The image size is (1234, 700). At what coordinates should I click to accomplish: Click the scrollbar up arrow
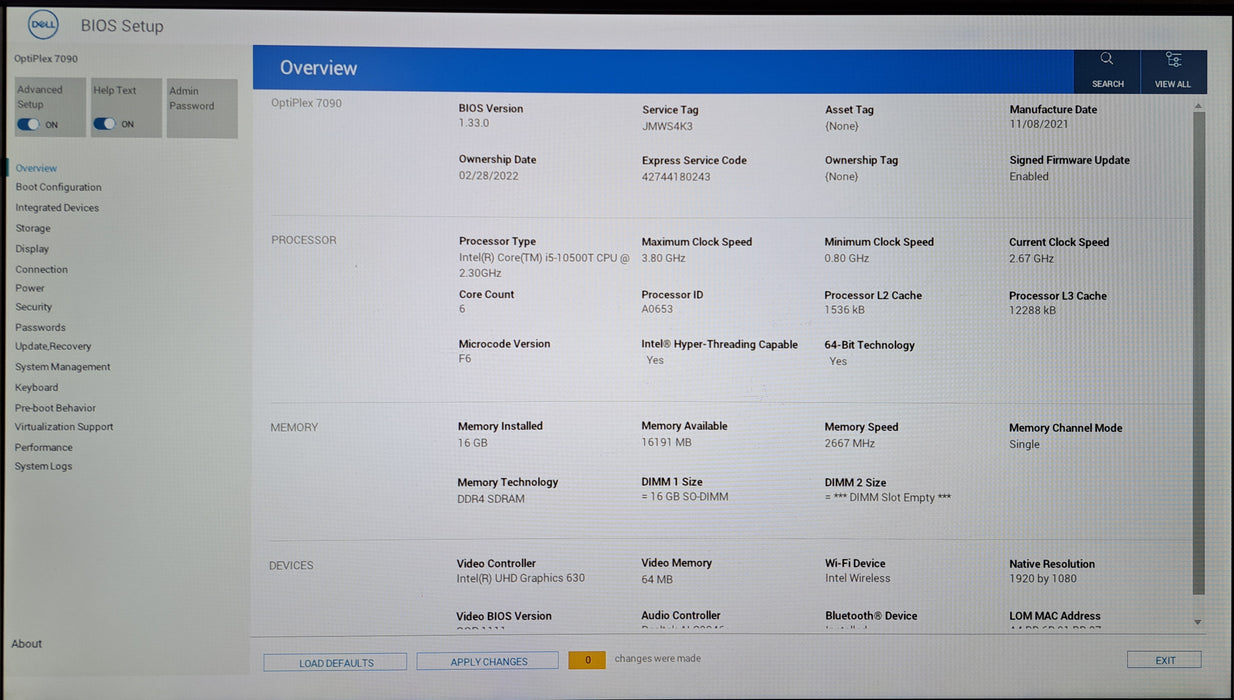[x=1198, y=105]
